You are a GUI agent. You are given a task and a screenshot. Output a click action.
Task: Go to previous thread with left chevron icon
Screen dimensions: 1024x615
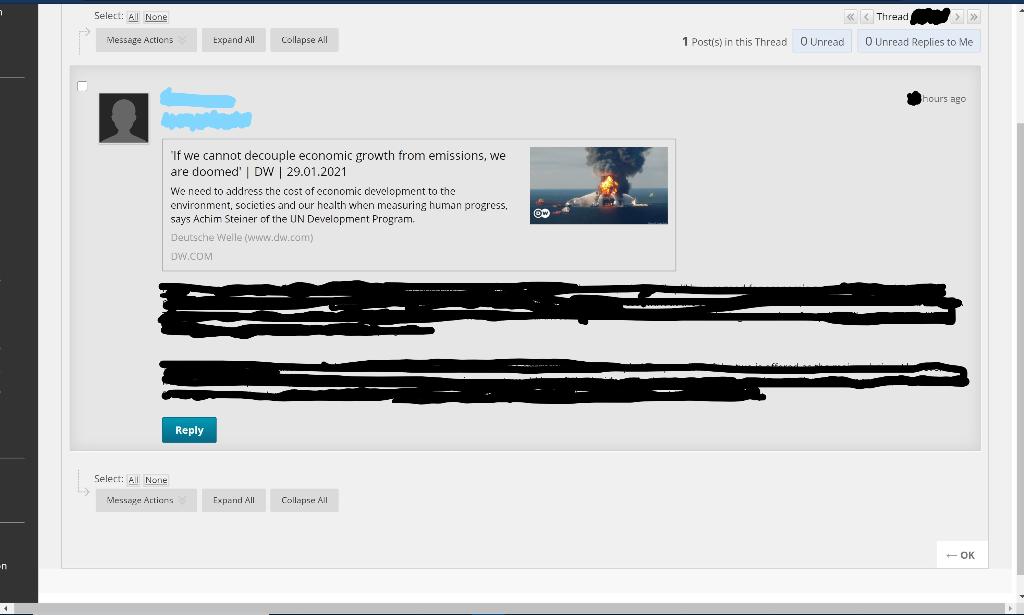(x=865, y=16)
